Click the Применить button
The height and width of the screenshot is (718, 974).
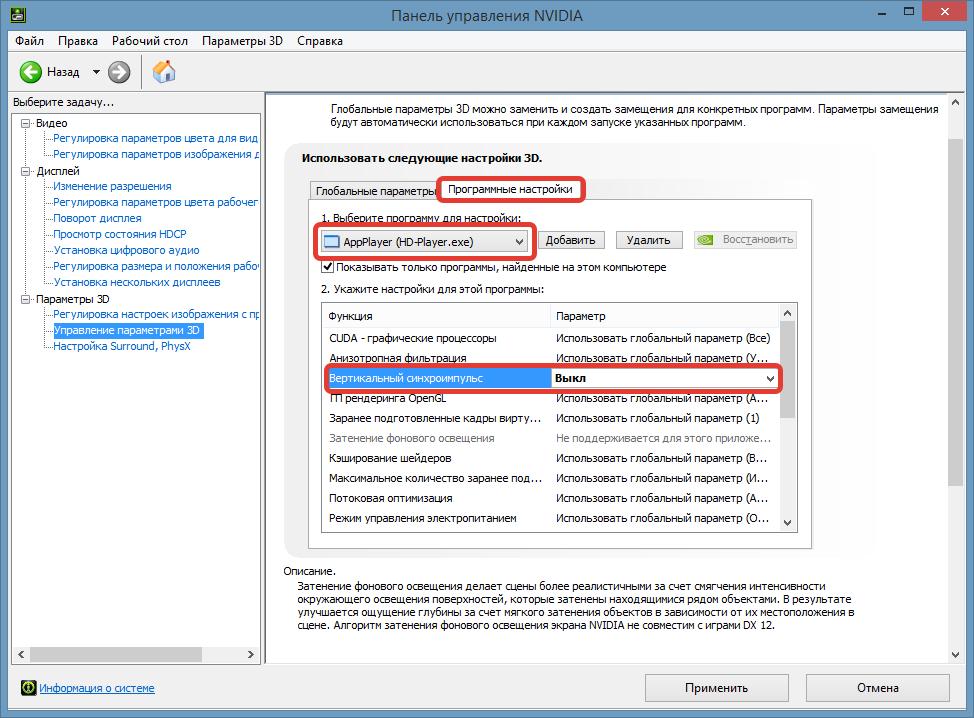point(716,688)
